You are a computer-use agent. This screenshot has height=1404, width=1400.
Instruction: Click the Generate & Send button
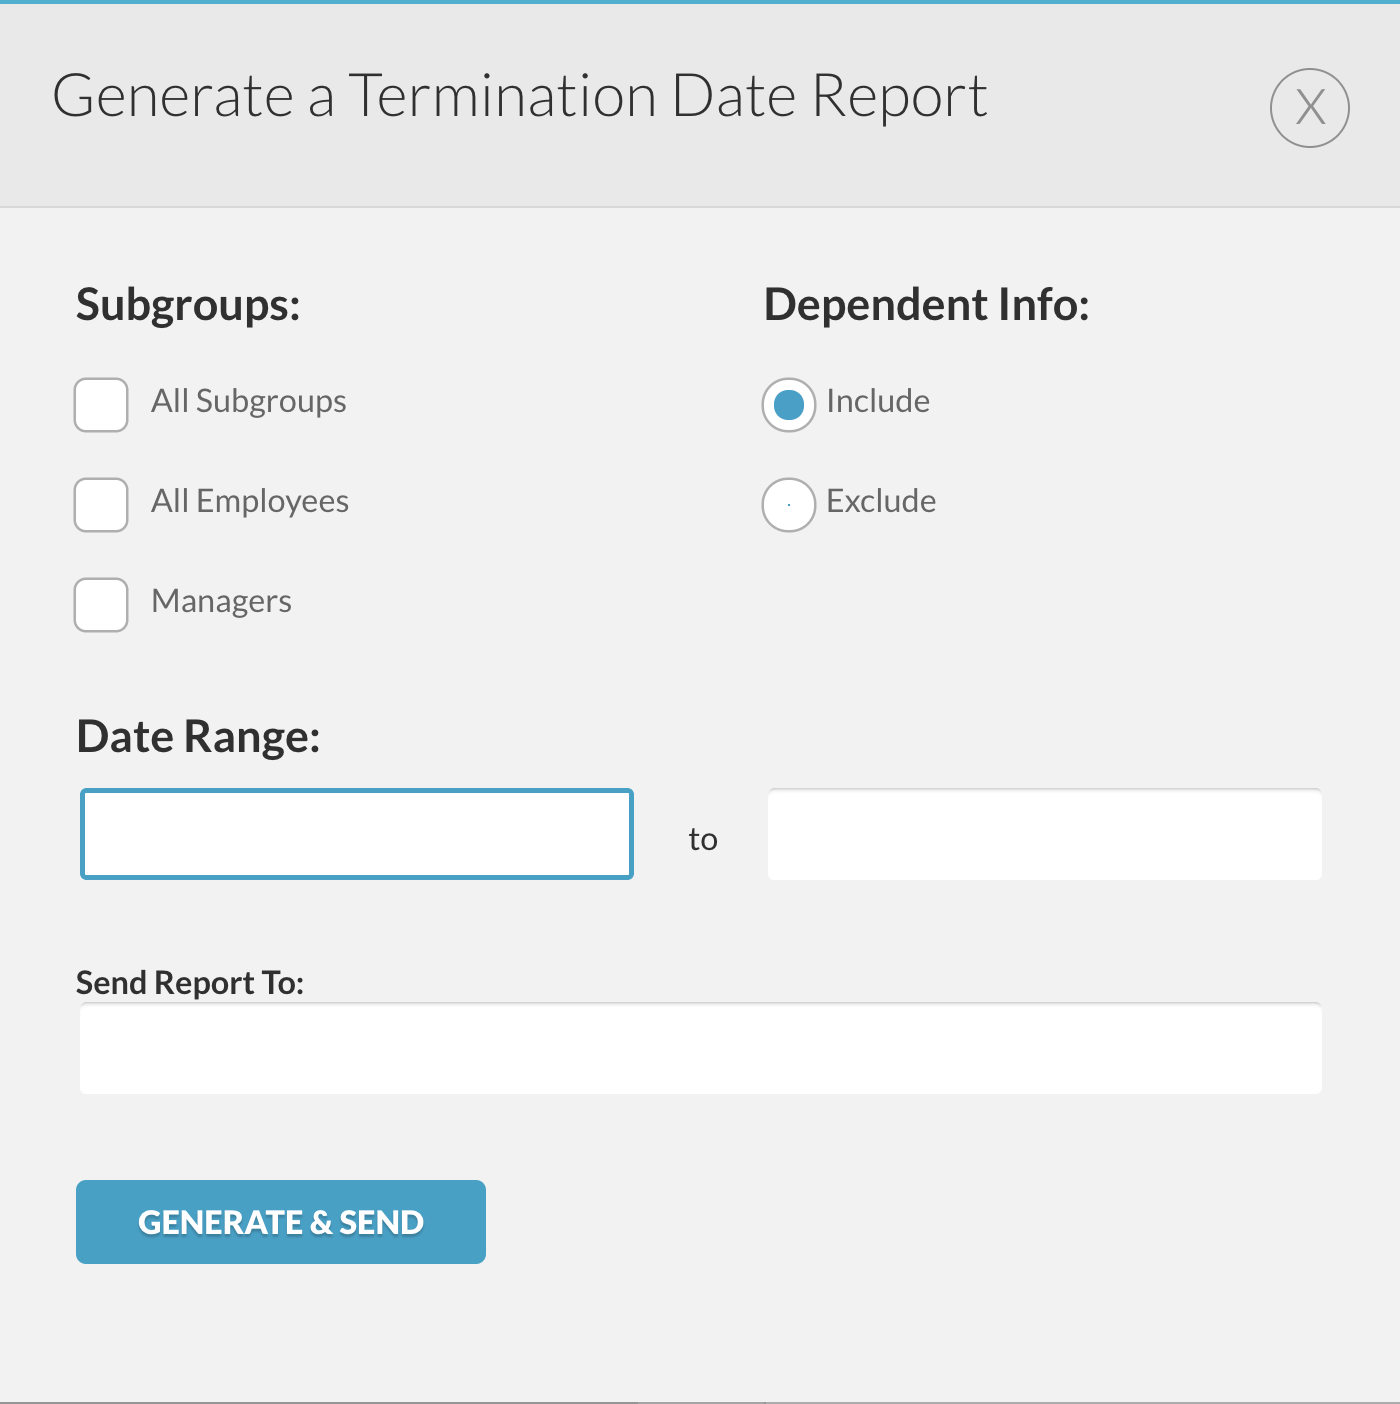click(x=281, y=1222)
